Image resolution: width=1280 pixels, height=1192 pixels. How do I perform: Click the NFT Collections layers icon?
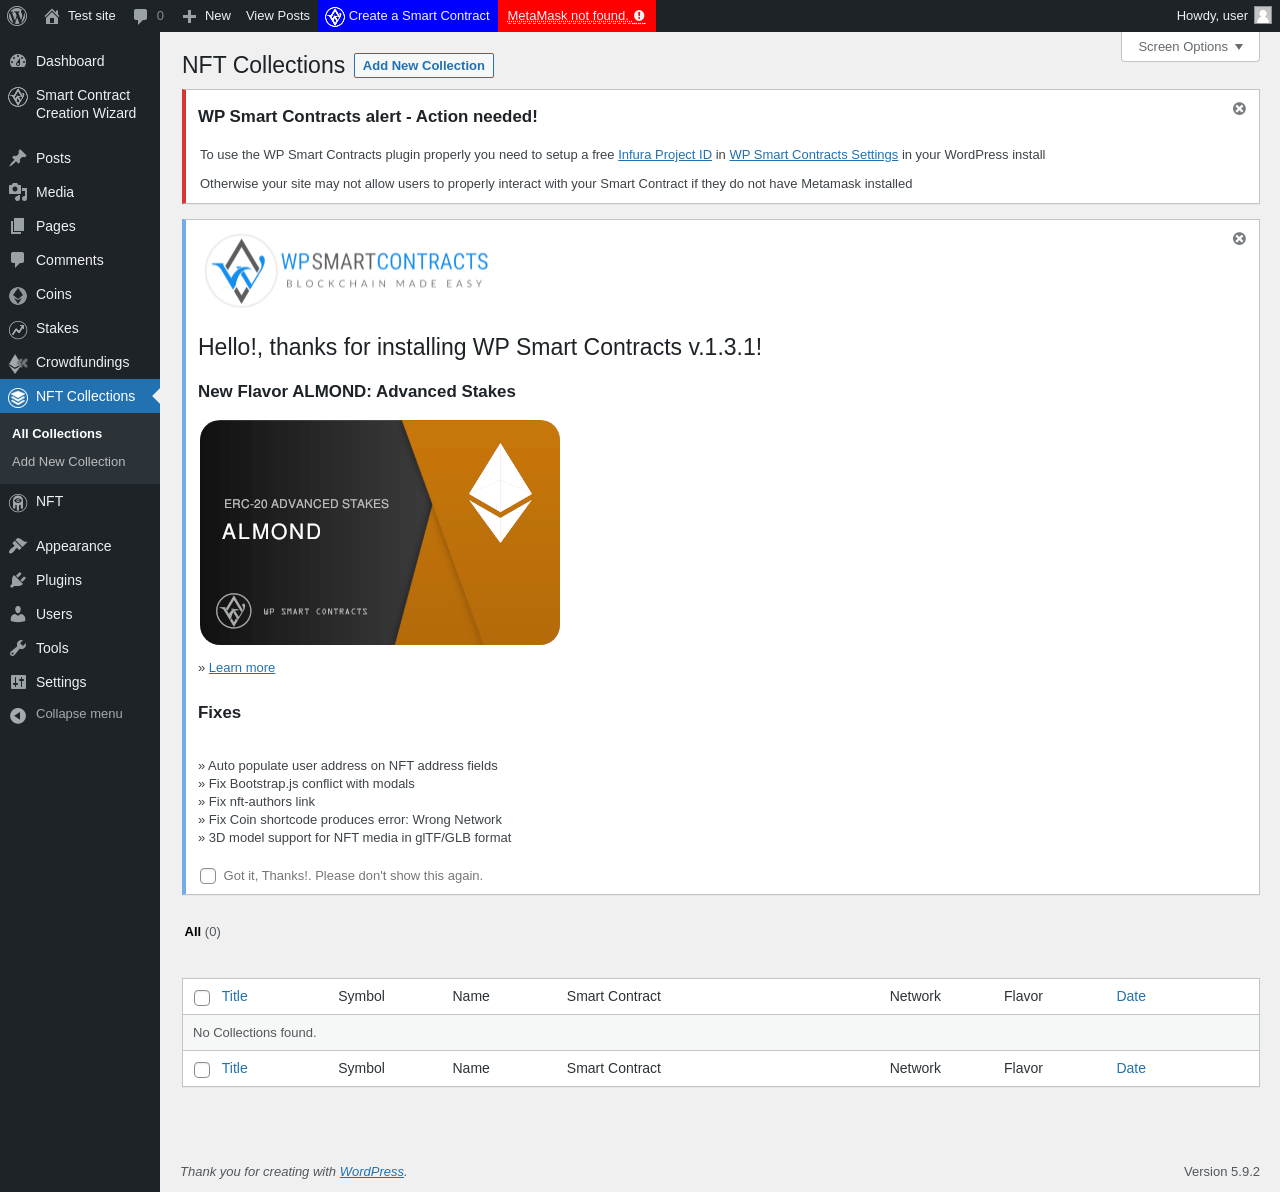click(x=18, y=397)
